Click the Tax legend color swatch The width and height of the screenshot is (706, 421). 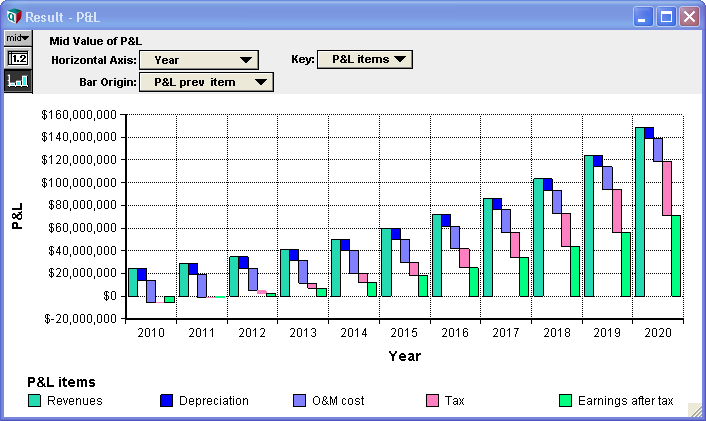[432, 400]
